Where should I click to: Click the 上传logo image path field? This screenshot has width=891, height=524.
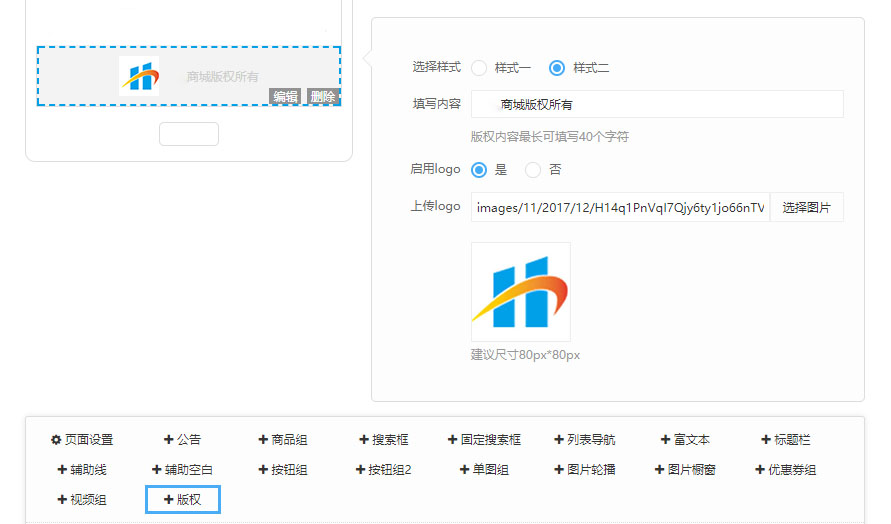tap(620, 207)
